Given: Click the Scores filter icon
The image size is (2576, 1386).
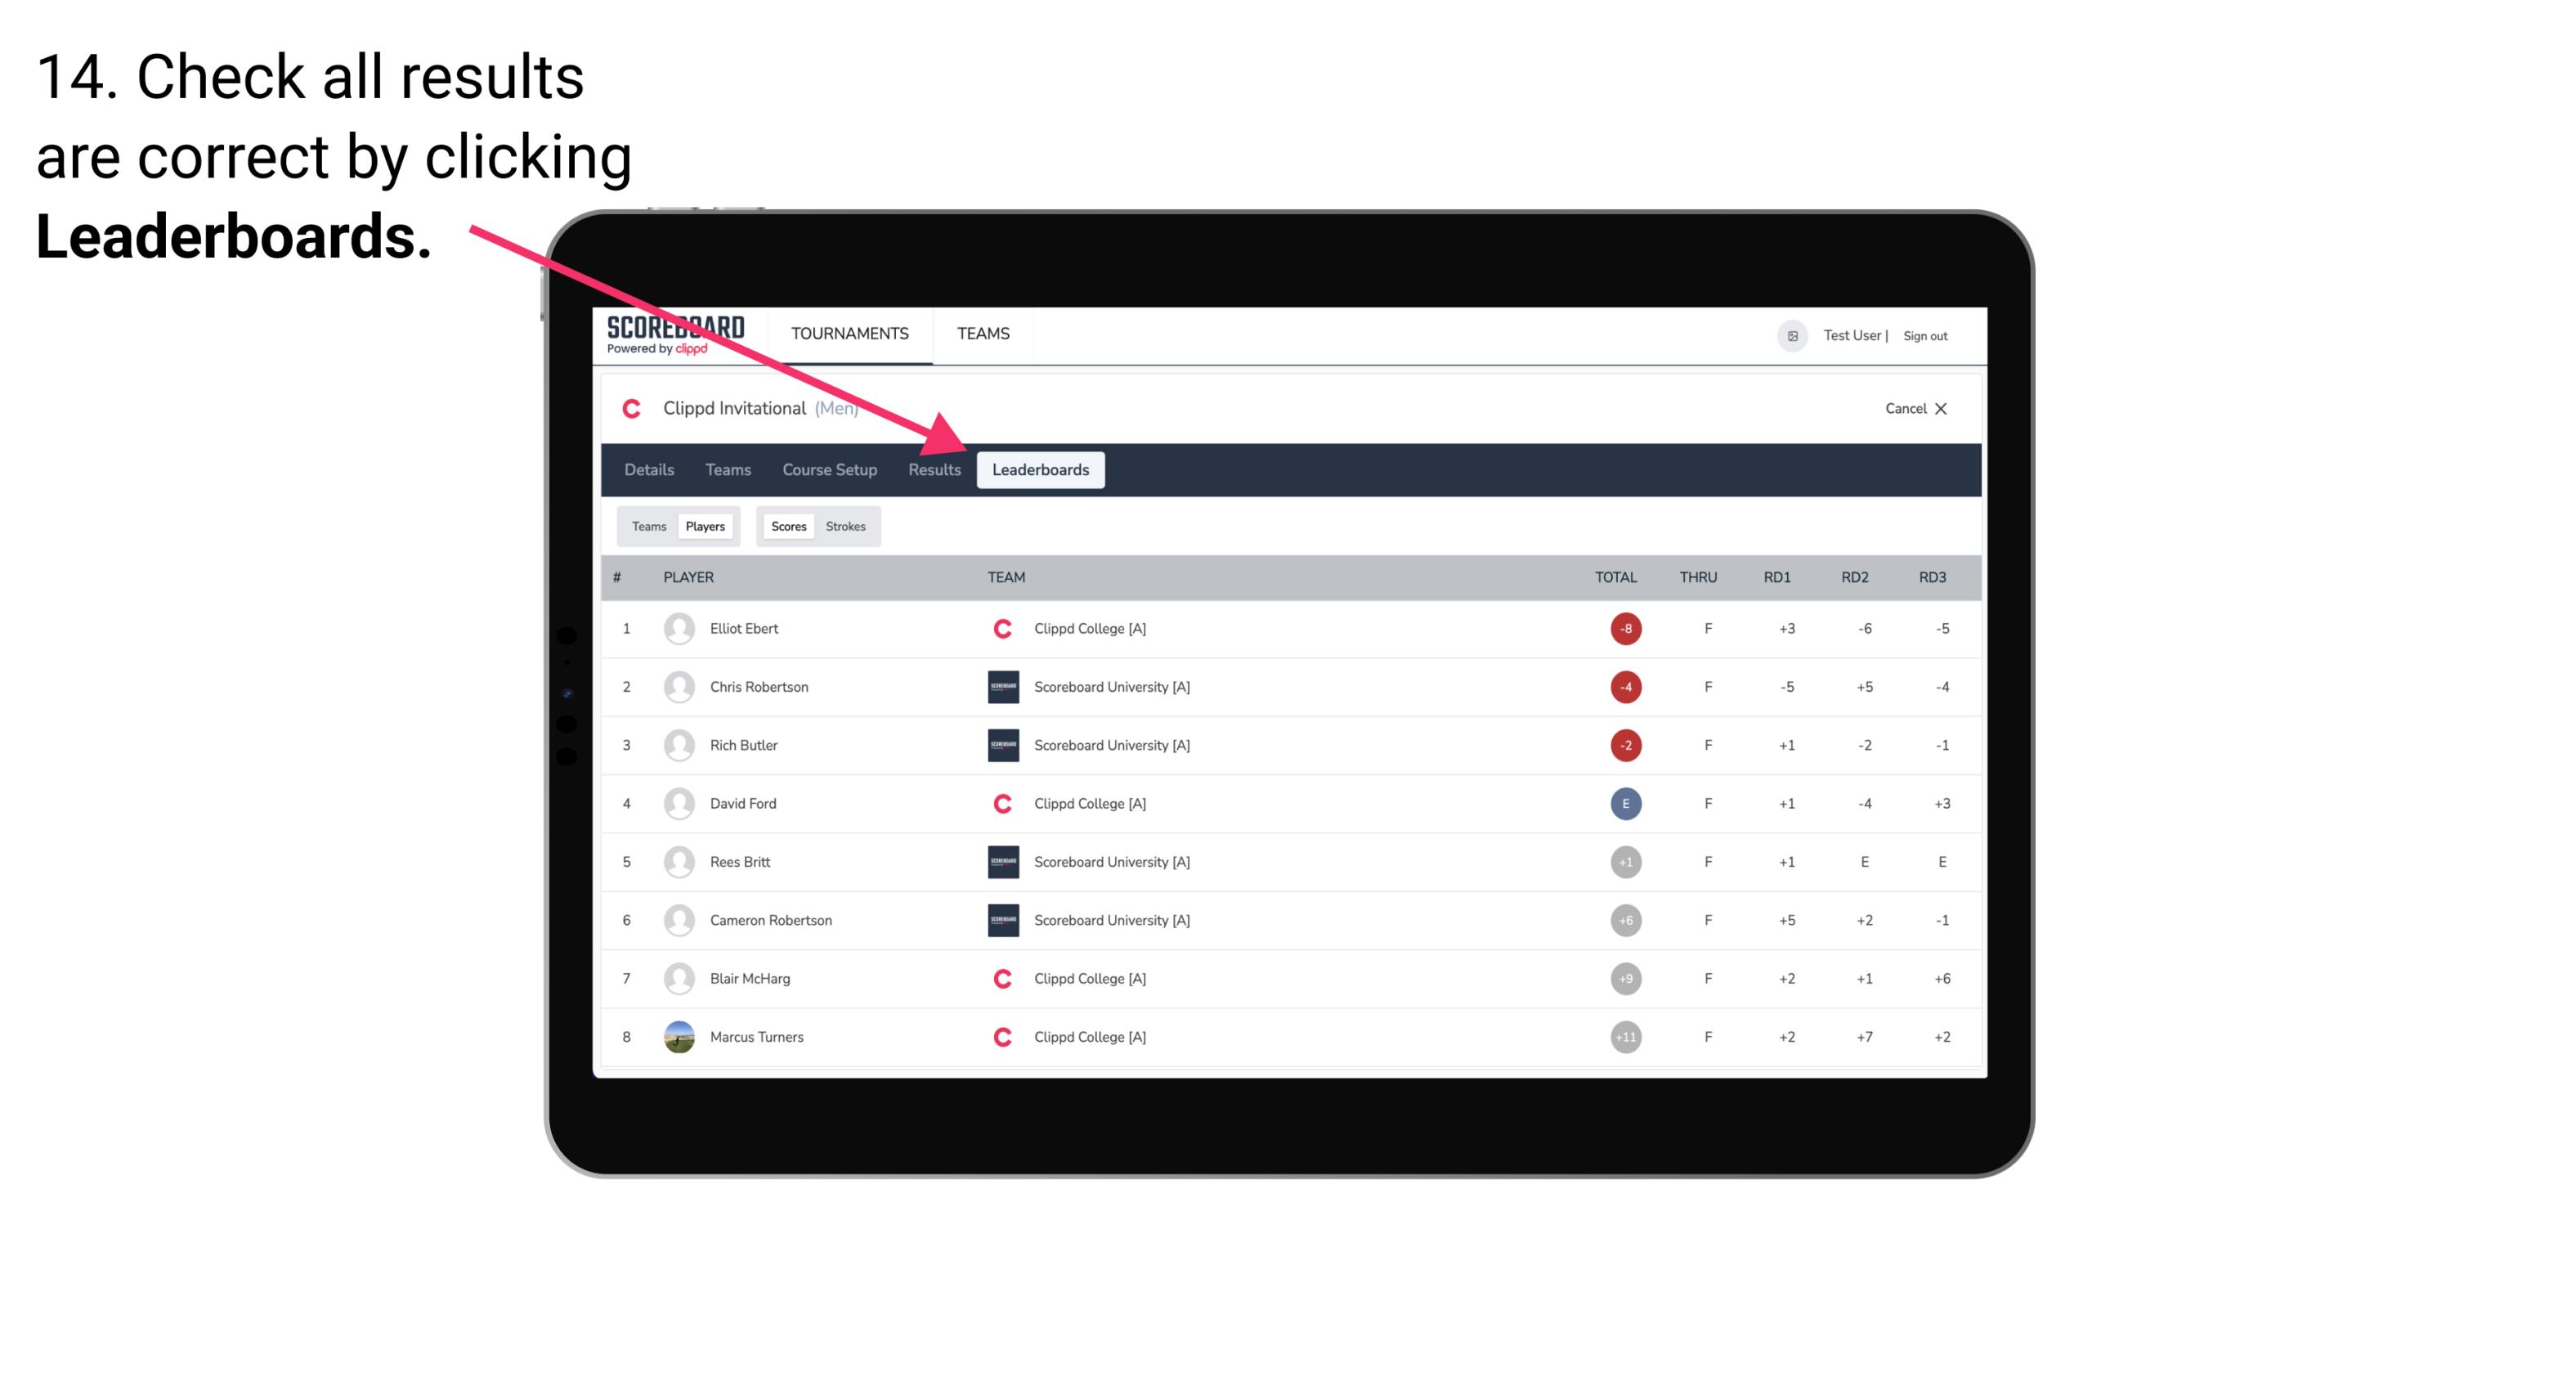Looking at the screenshot, I should click(x=788, y=526).
